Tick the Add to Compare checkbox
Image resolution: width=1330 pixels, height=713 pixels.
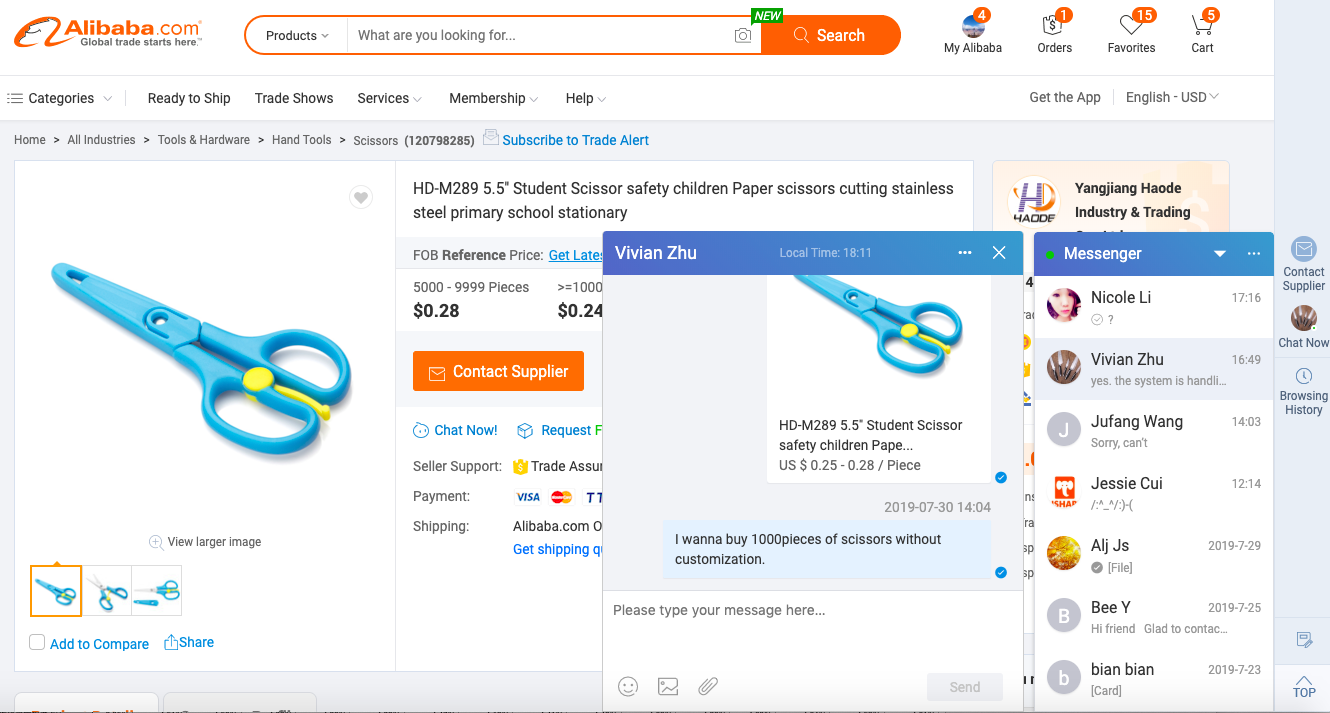click(x=37, y=642)
